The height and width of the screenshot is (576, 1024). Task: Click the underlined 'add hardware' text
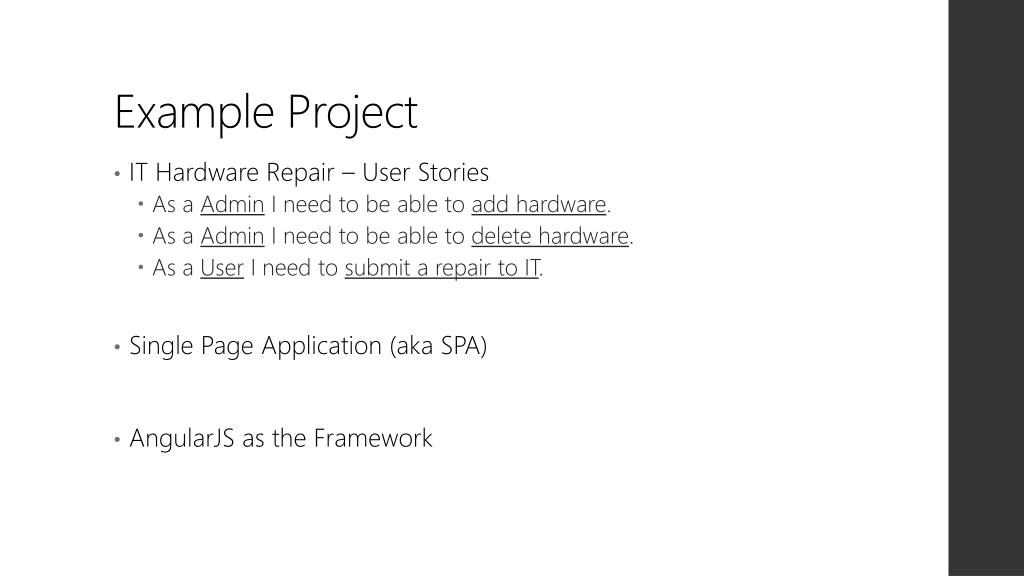(539, 204)
